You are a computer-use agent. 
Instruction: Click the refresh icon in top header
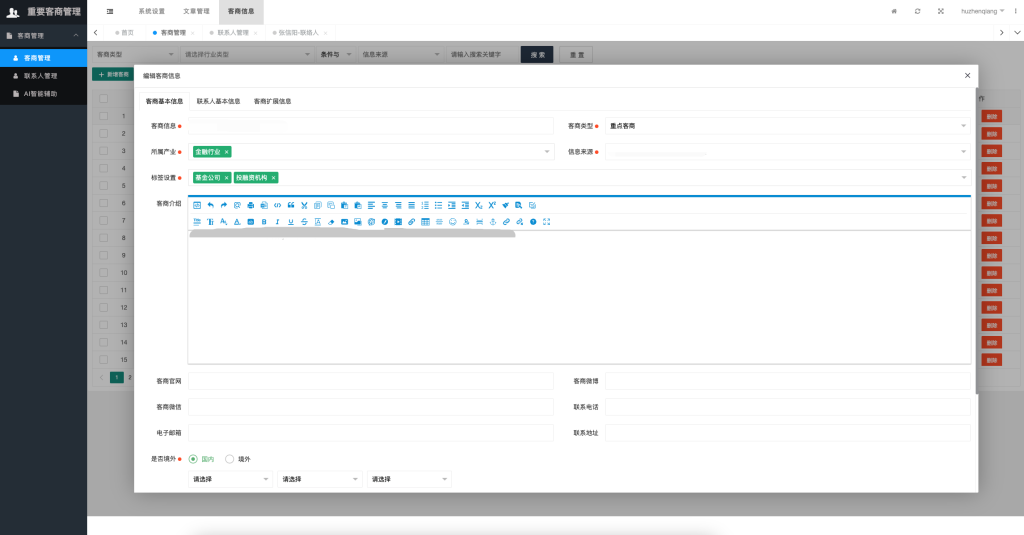[x=917, y=11]
